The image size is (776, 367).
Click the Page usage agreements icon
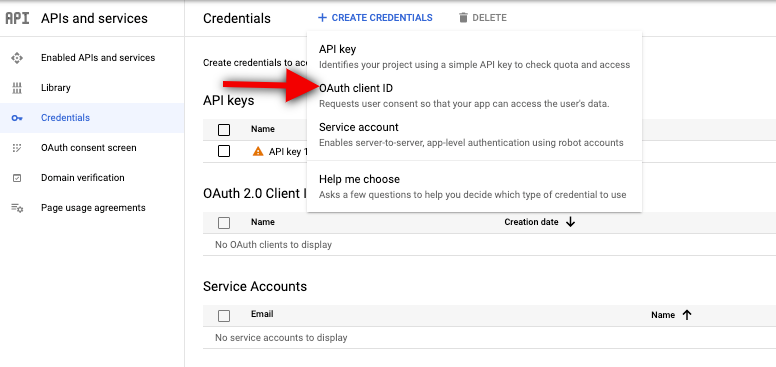[x=17, y=208]
